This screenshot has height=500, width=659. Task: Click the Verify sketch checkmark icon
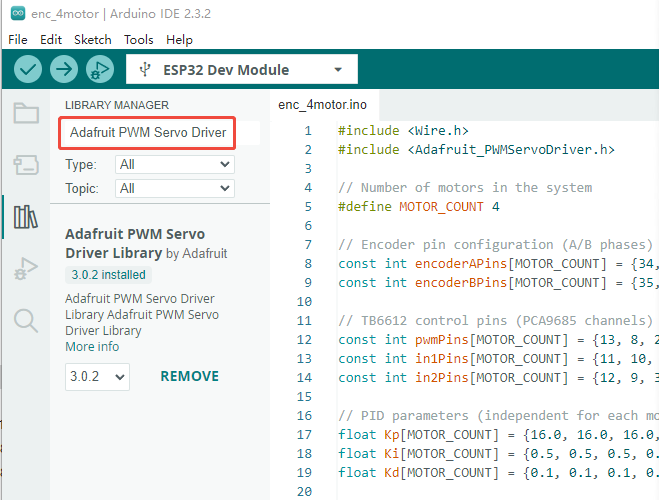pos(28,69)
